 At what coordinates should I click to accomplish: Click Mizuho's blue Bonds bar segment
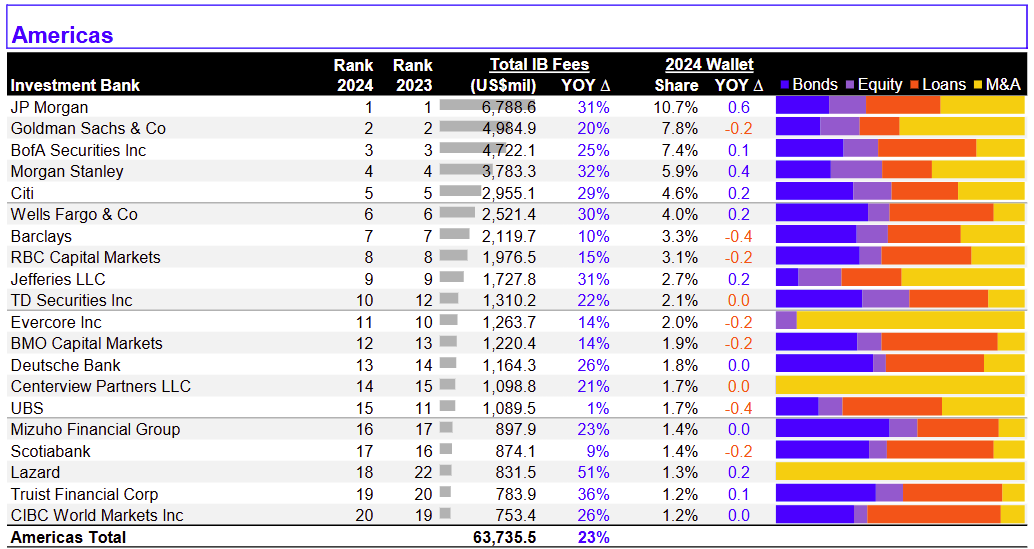[x=832, y=428]
